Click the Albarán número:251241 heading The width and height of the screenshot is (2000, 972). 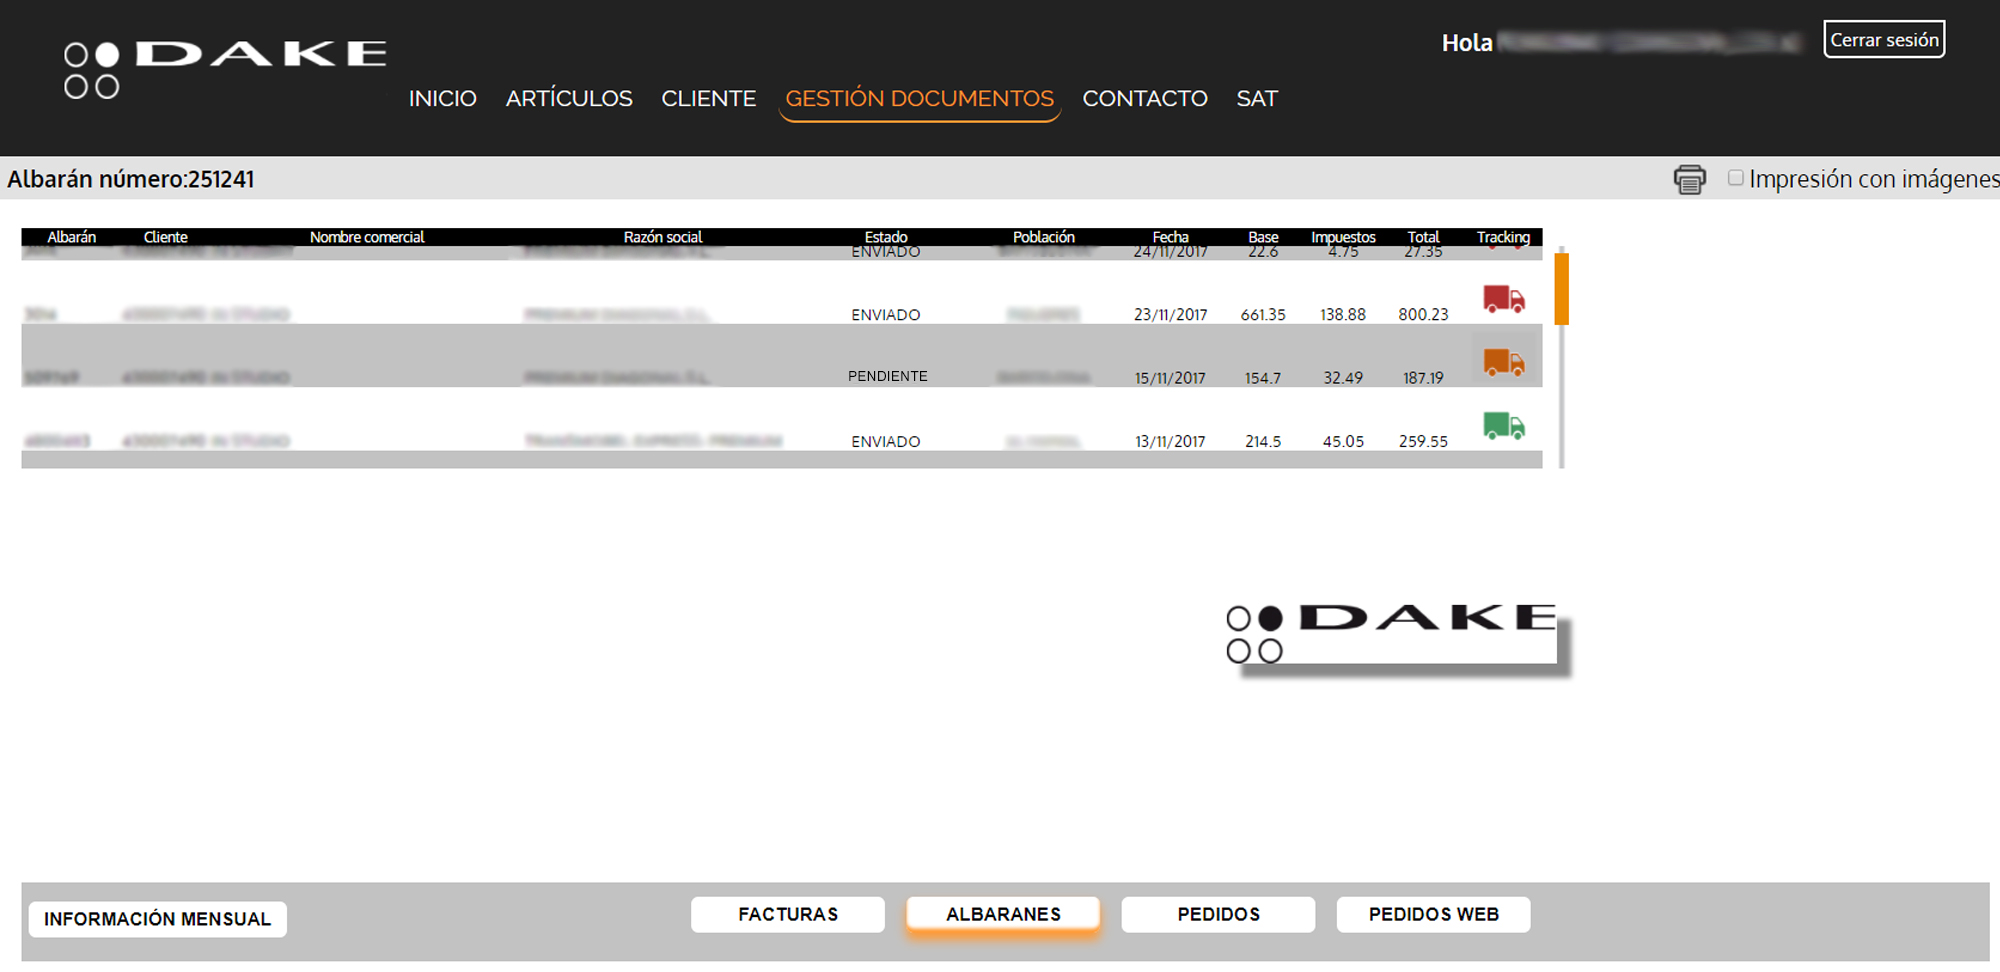[x=131, y=179]
